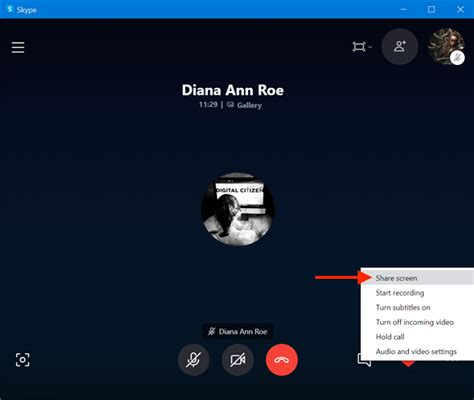
Task: Close the Skype window
Action: pyautogui.click(x=460, y=9)
